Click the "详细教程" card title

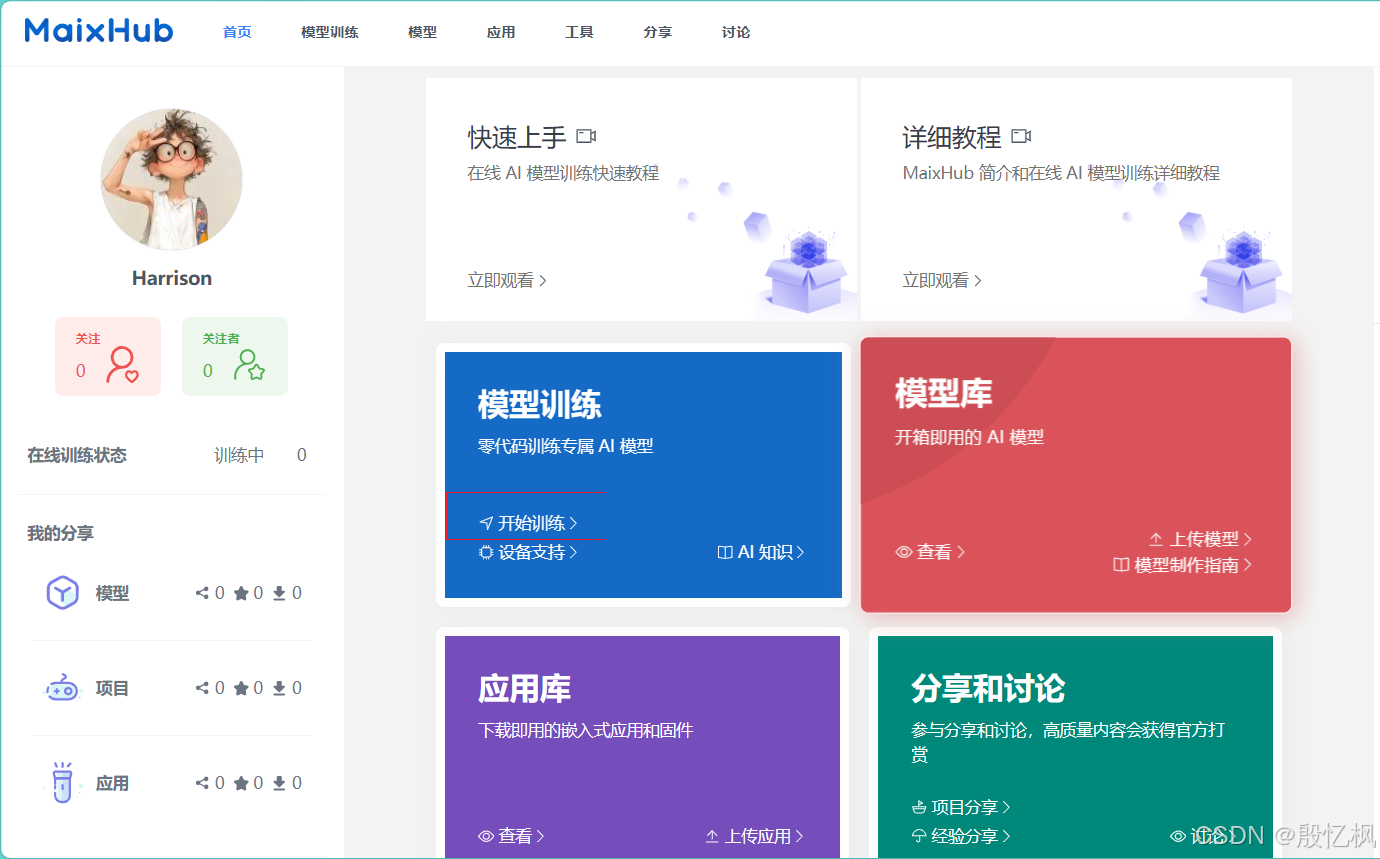pos(952,136)
